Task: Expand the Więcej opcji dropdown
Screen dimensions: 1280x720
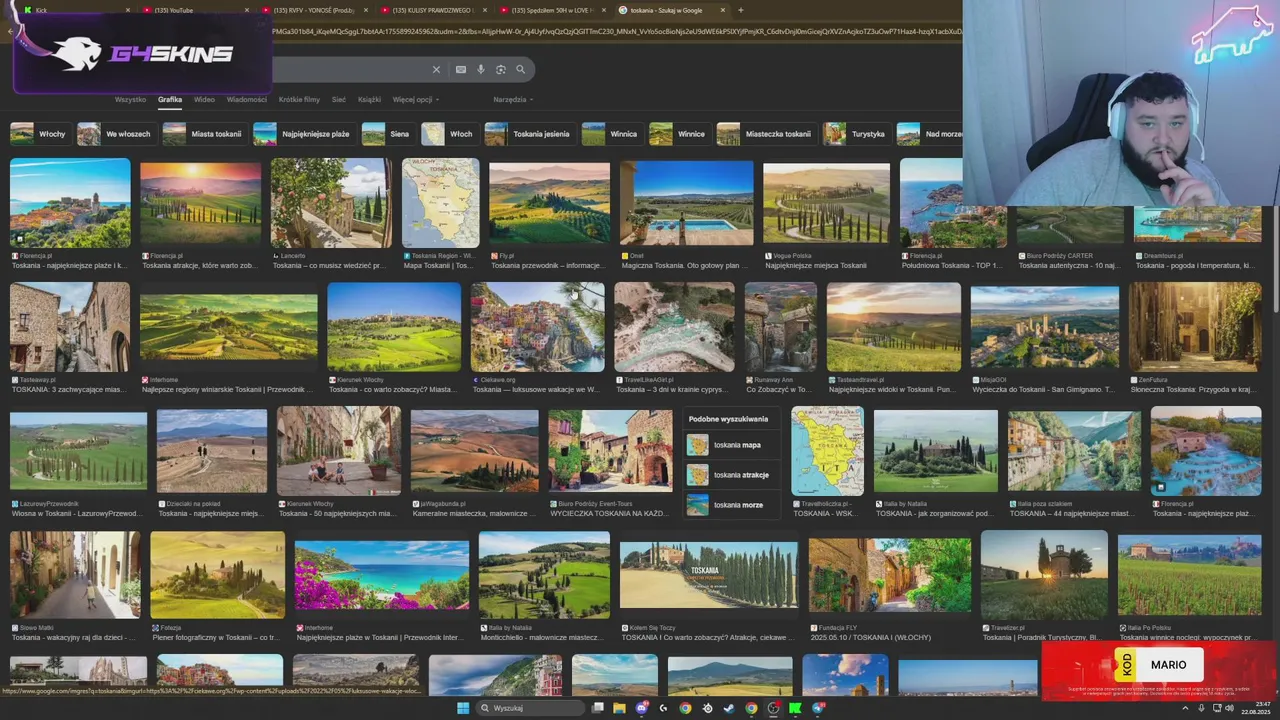Action: click(416, 100)
